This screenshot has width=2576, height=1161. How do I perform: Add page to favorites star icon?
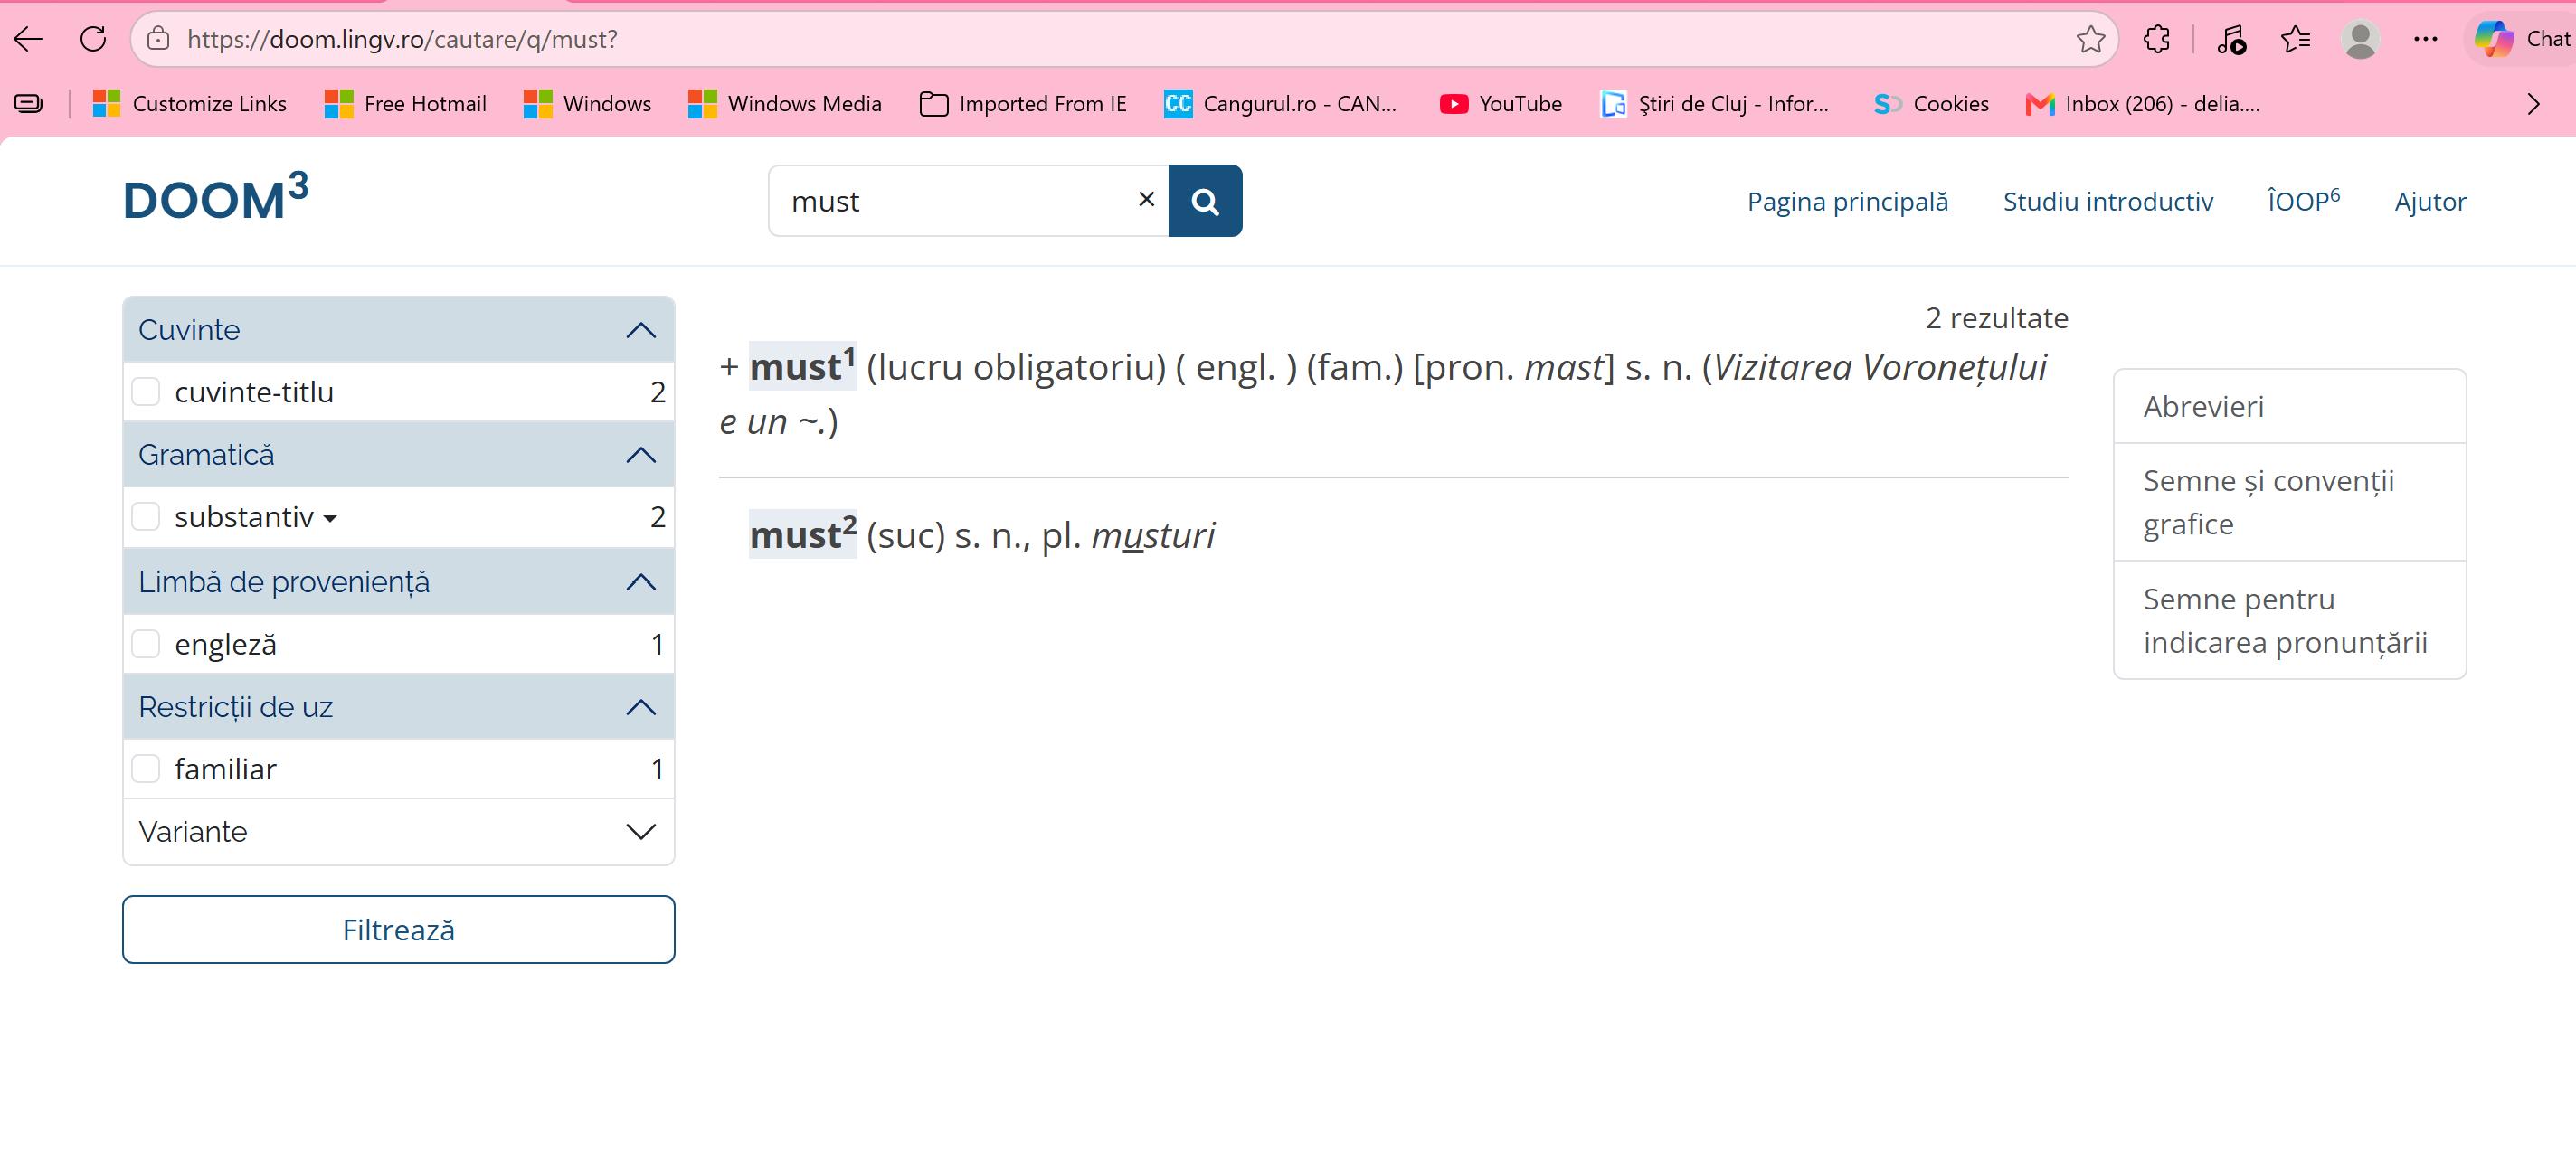[x=2090, y=39]
